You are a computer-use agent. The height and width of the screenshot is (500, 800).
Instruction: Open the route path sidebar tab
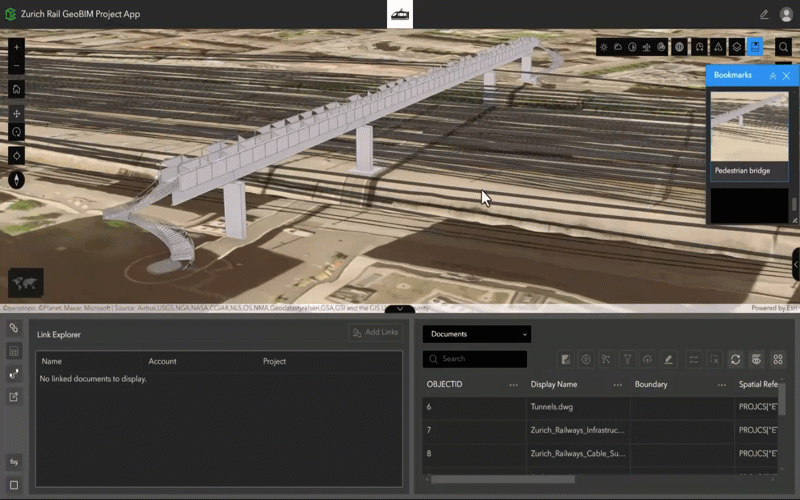coord(14,374)
